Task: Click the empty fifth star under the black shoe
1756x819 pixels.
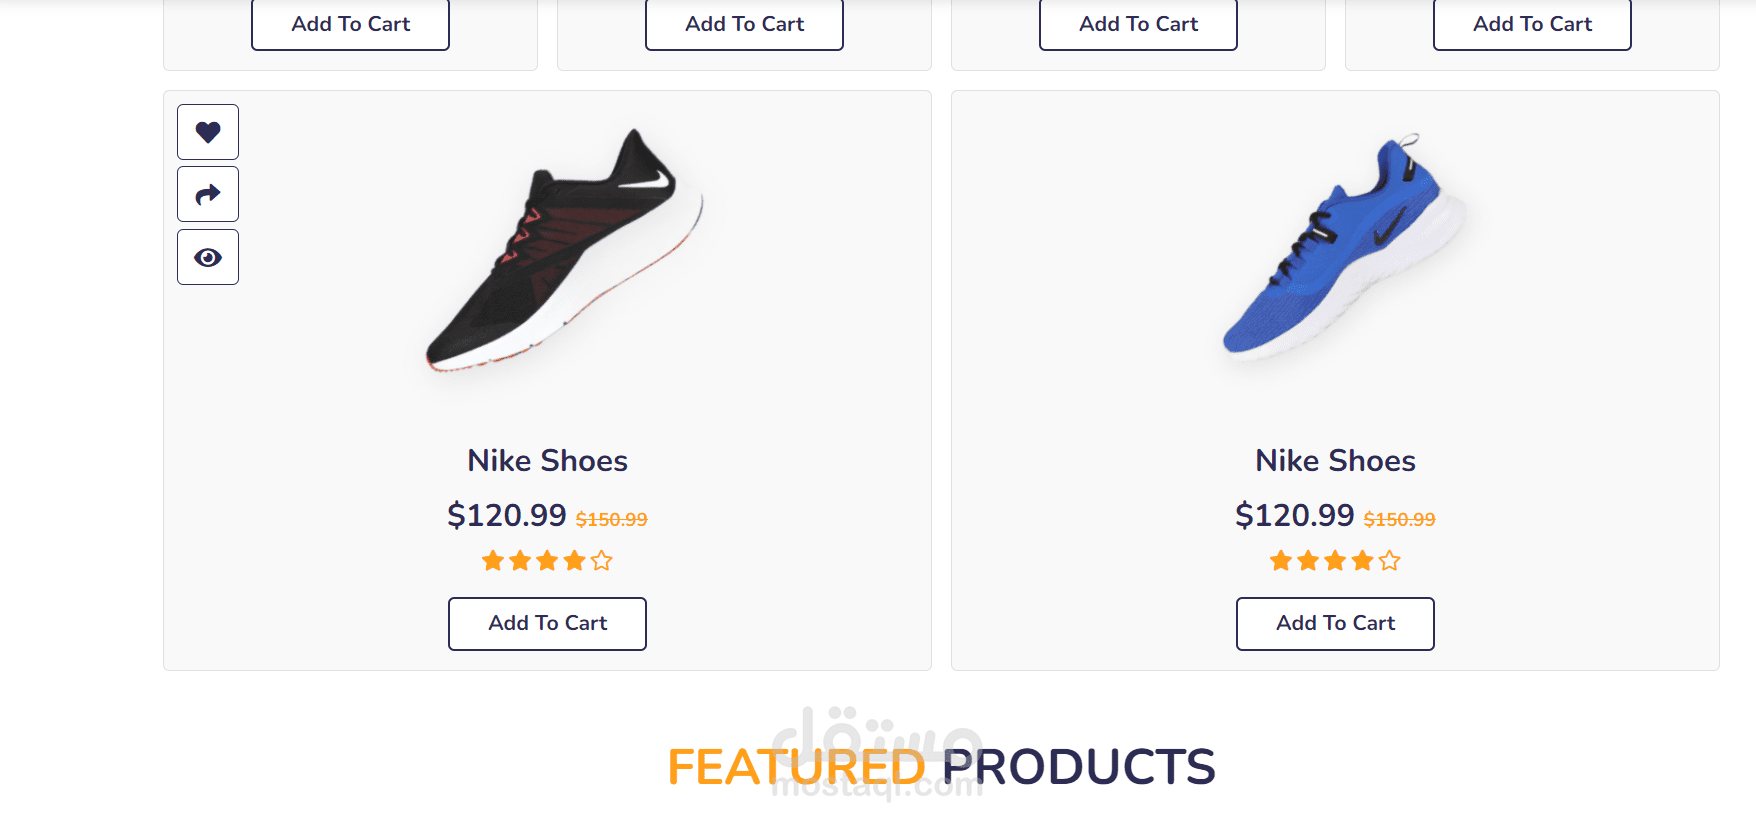Action: tap(601, 561)
